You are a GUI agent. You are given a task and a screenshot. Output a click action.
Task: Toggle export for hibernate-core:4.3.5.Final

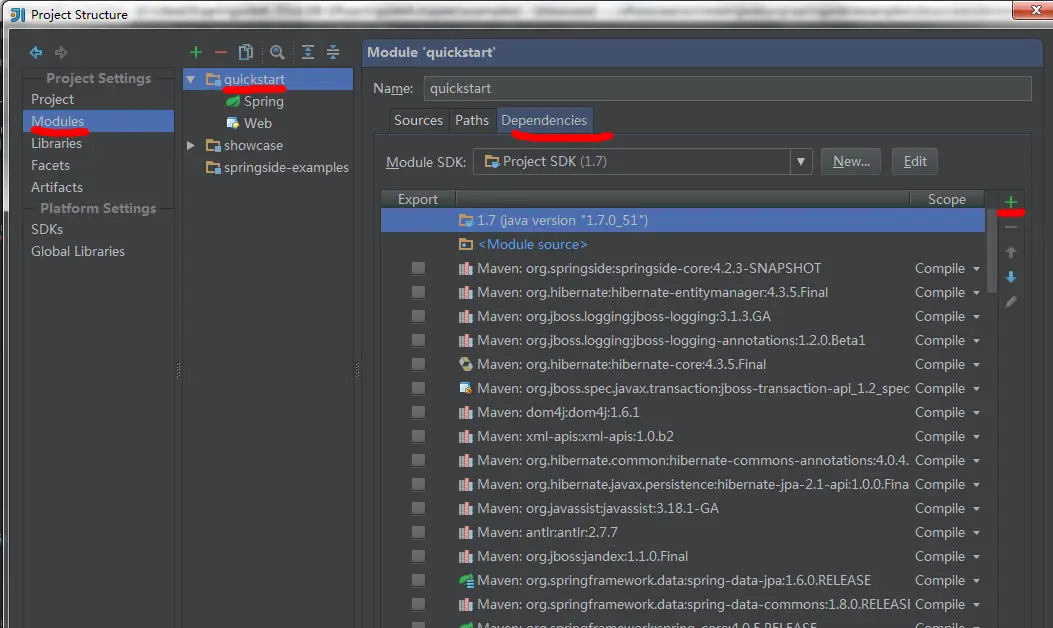pos(418,364)
